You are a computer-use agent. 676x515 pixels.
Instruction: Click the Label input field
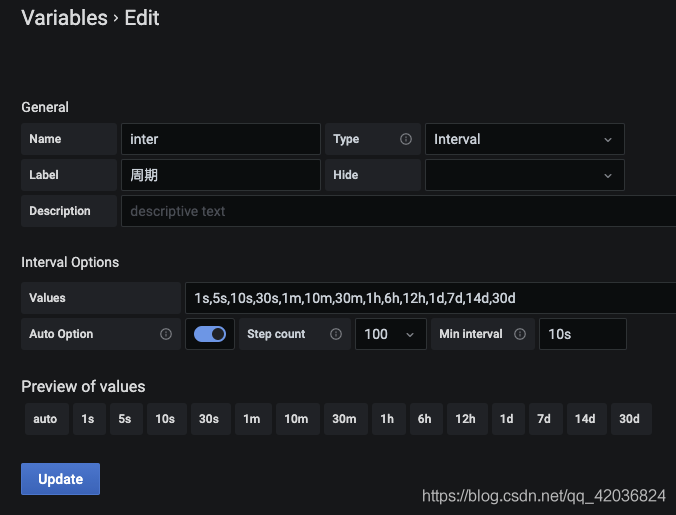(x=221, y=175)
